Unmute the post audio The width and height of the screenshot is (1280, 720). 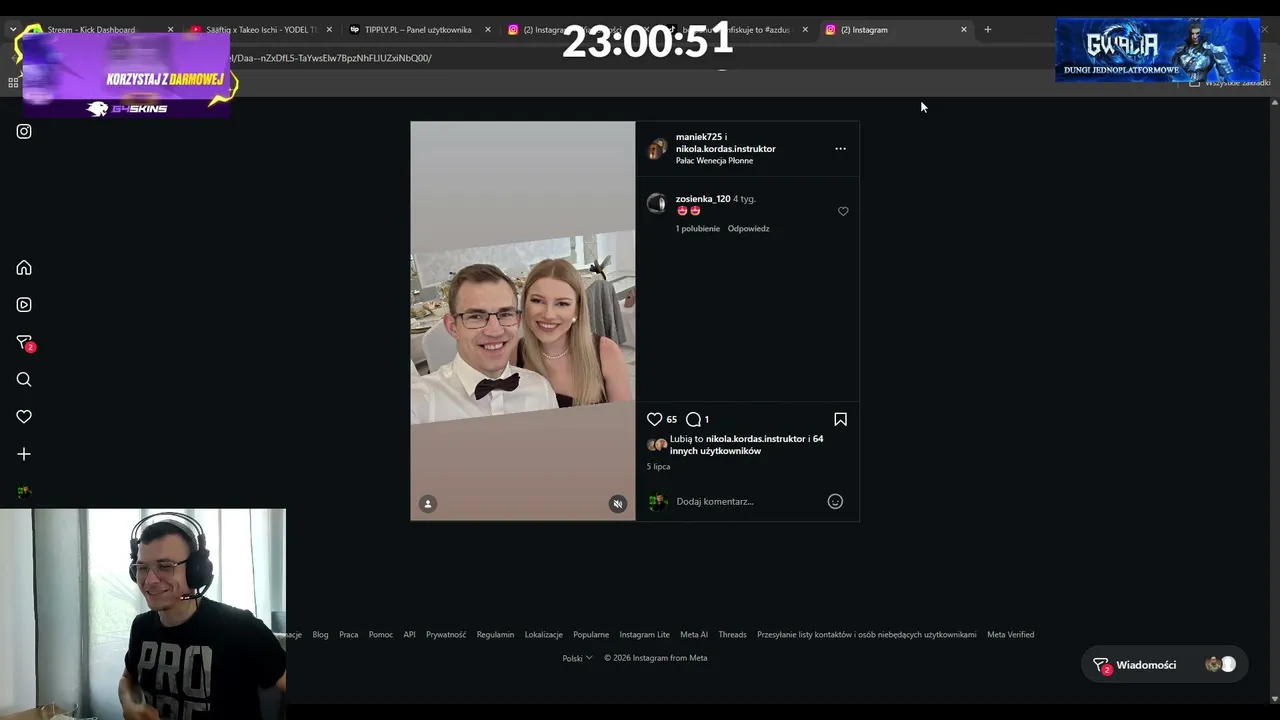coord(618,504)
